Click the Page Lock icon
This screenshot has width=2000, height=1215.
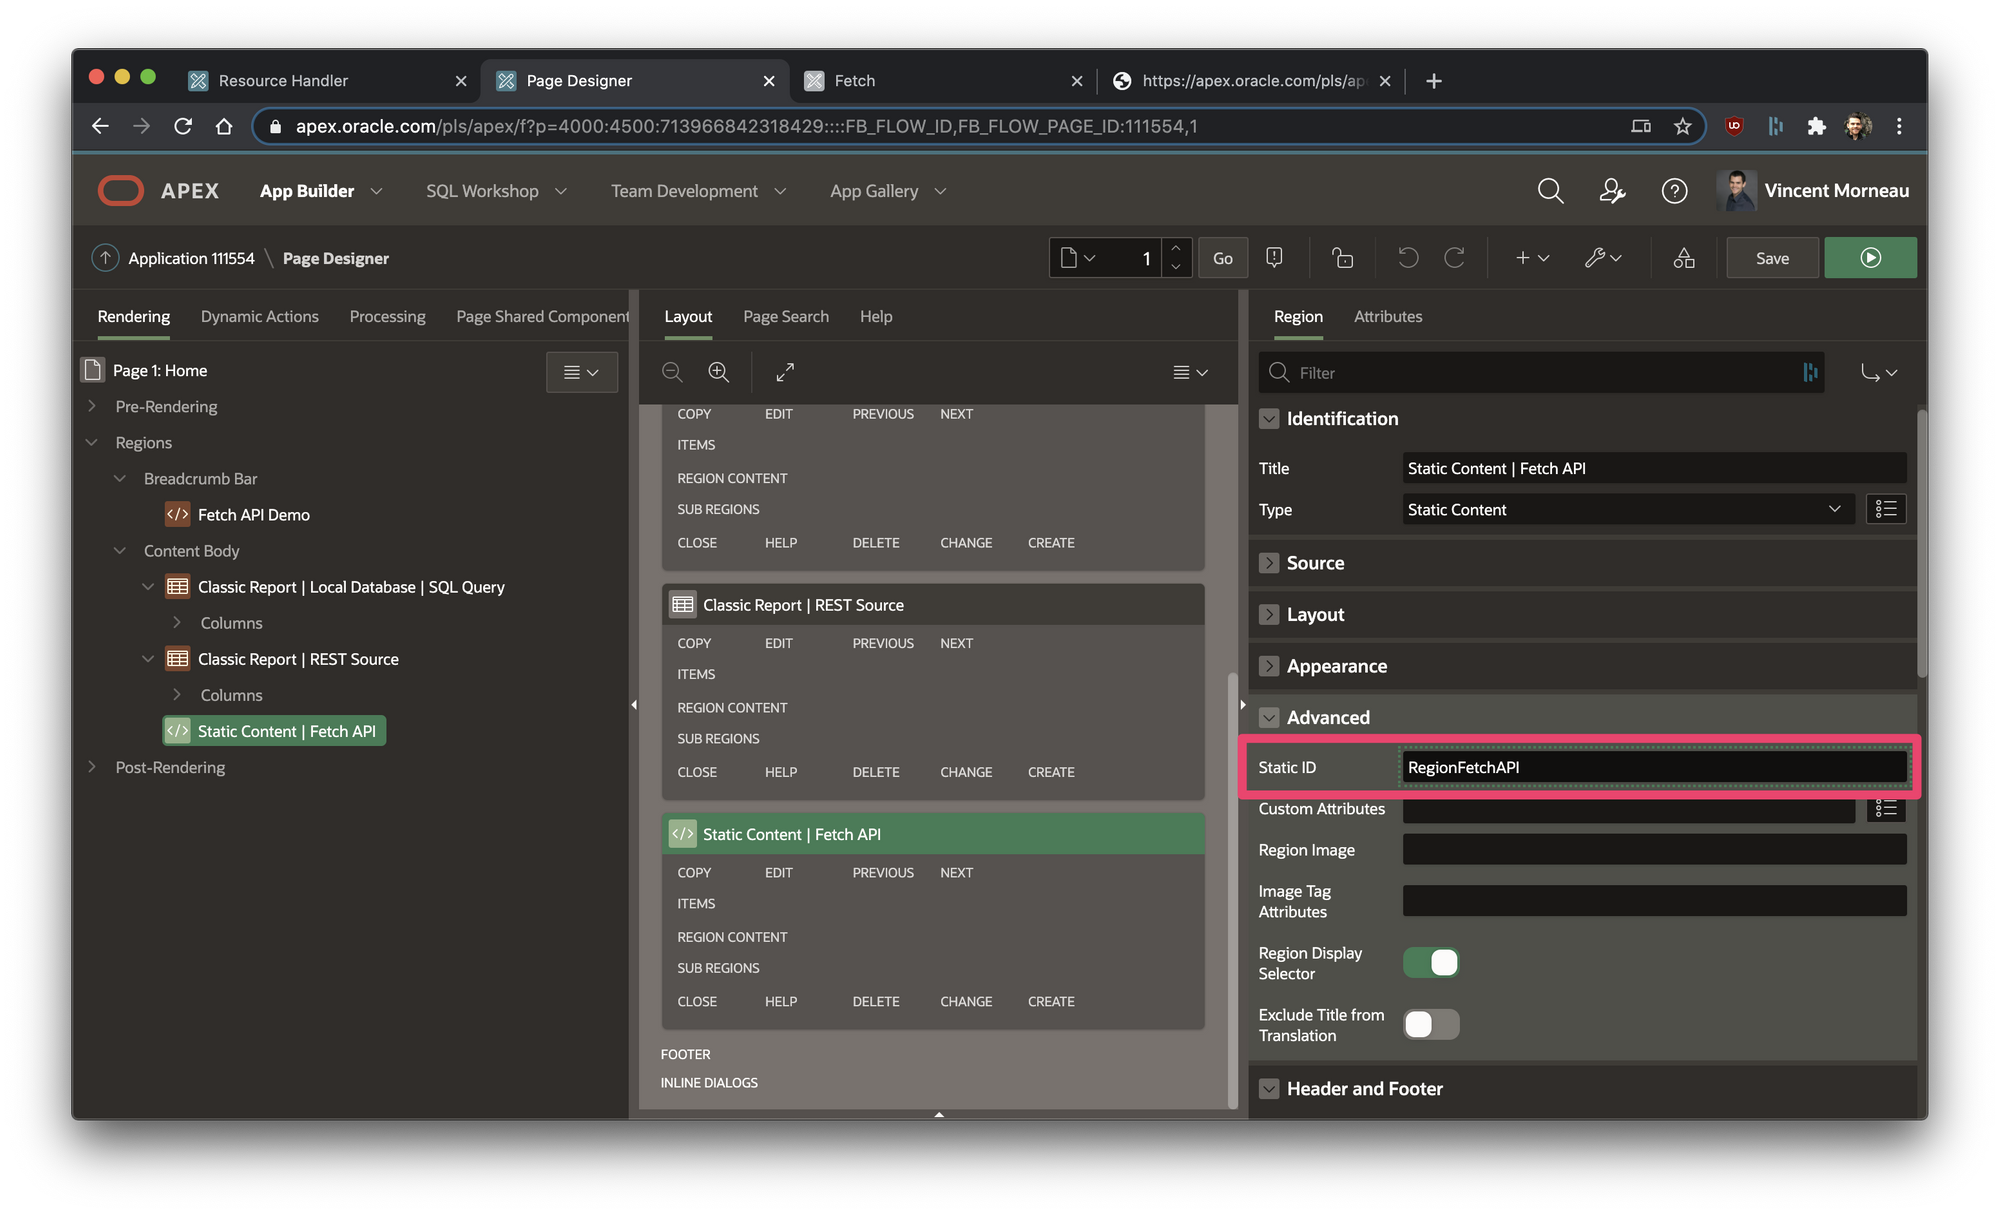[1343, 258]
